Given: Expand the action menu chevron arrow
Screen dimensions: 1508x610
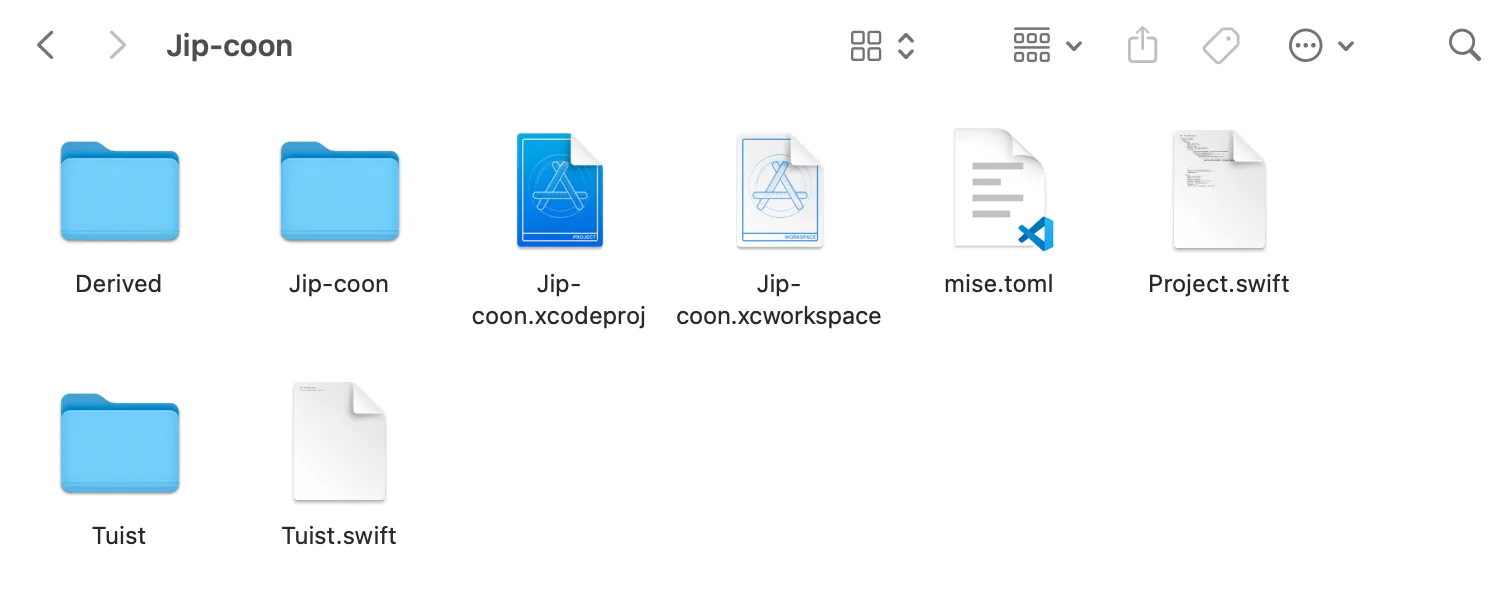Looking at the screenshot, I should 1346,46.
